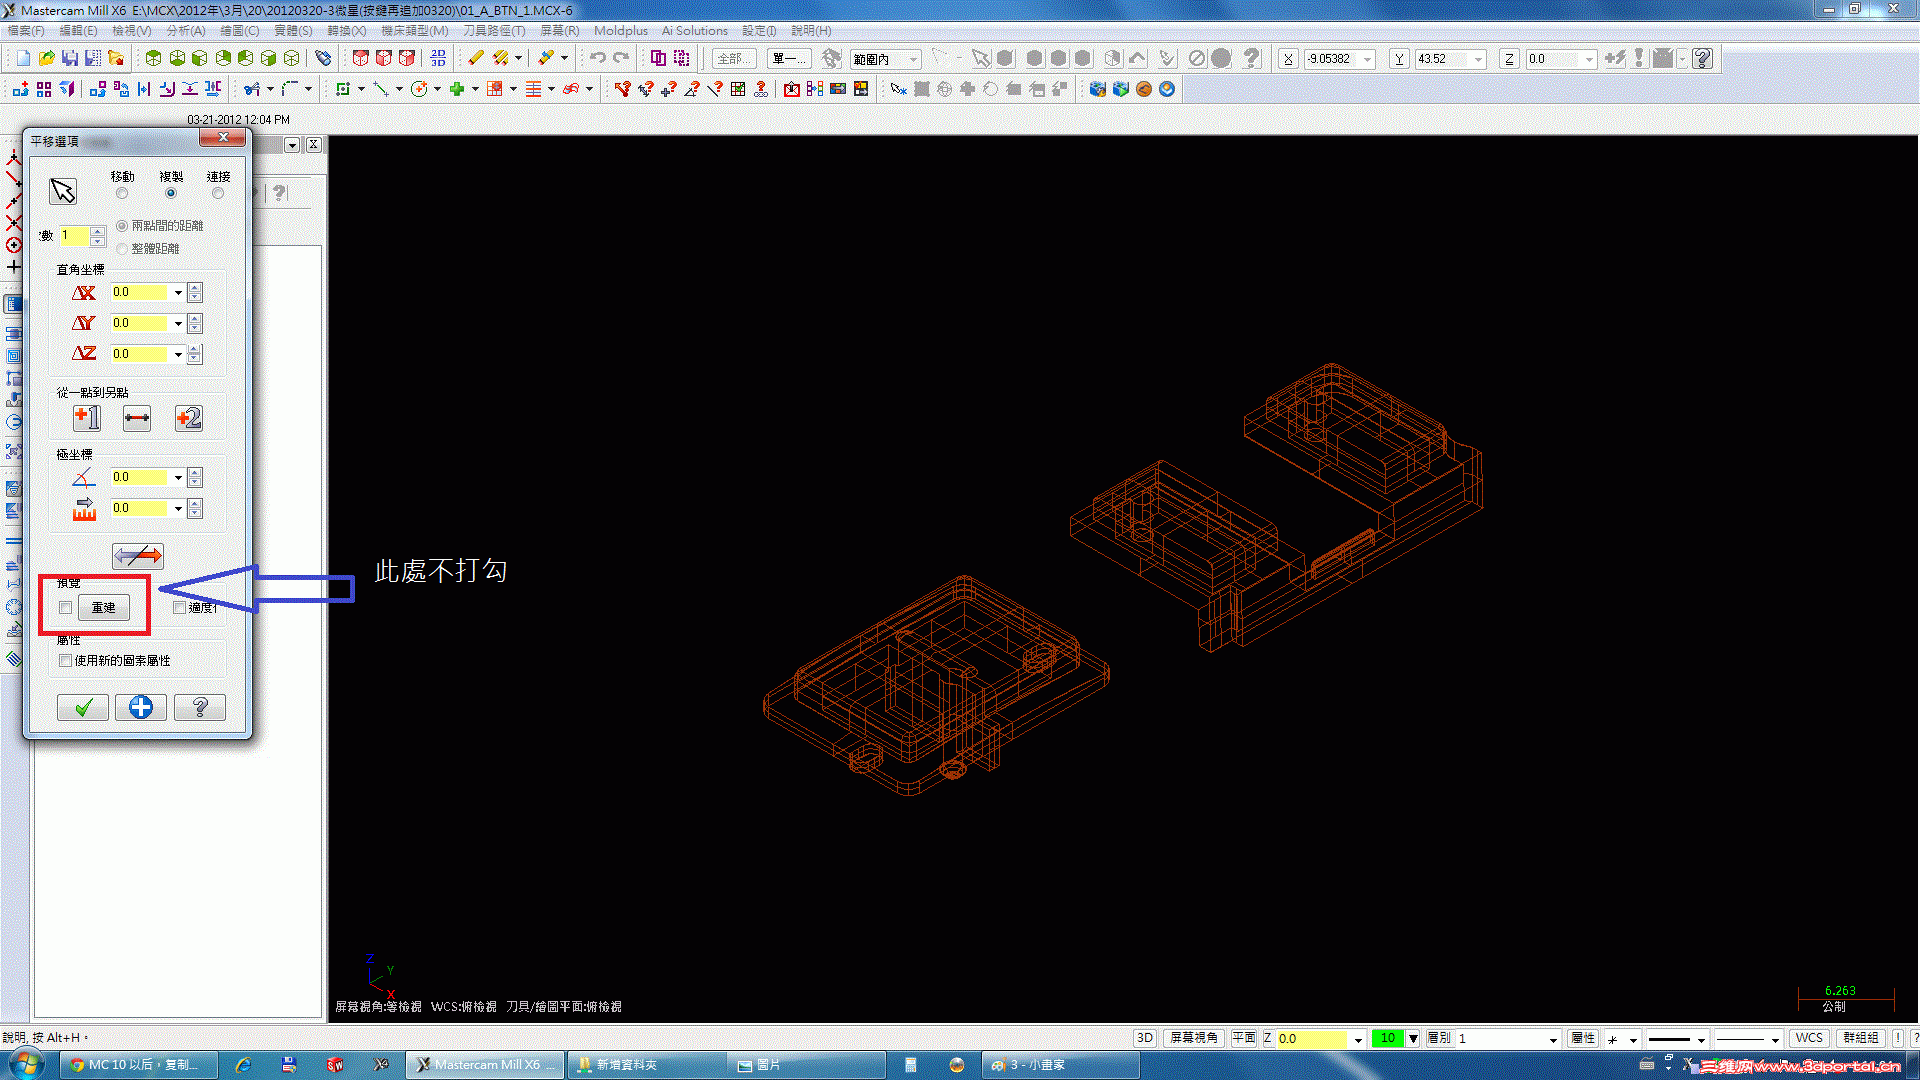Image resolution: width=1920 pixels, height=1080 pixels.
Task: Select the 移動 (Move) radio button
Action: [x=122, y=193]
